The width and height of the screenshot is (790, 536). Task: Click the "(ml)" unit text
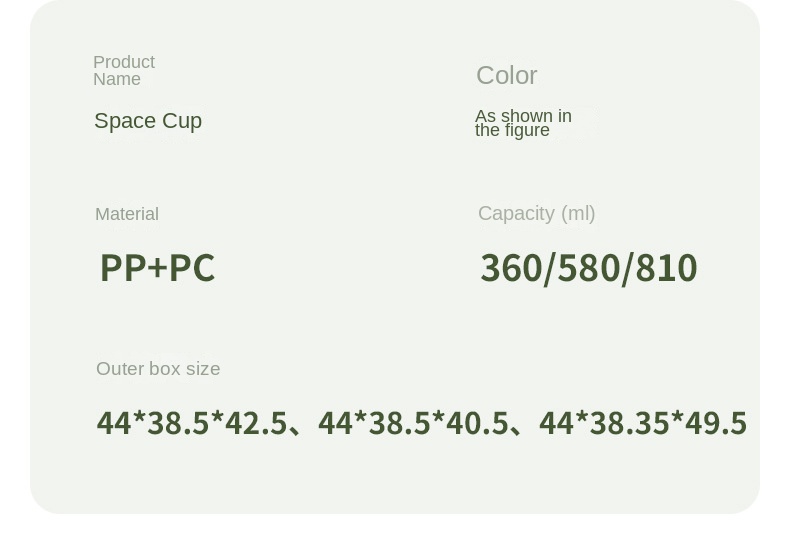(x=578, y=213)
